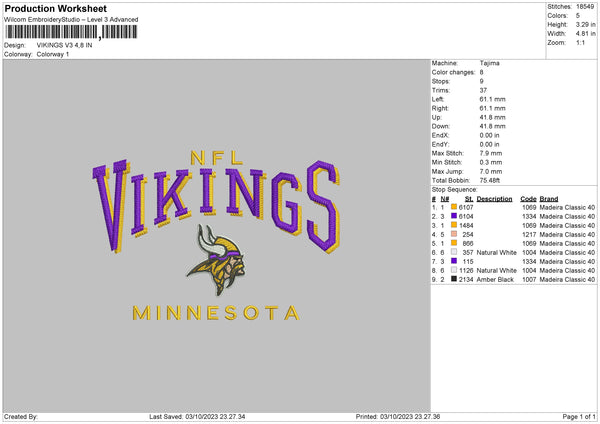Pick the purple swatch in the 115 stitches row

(454, 261)
